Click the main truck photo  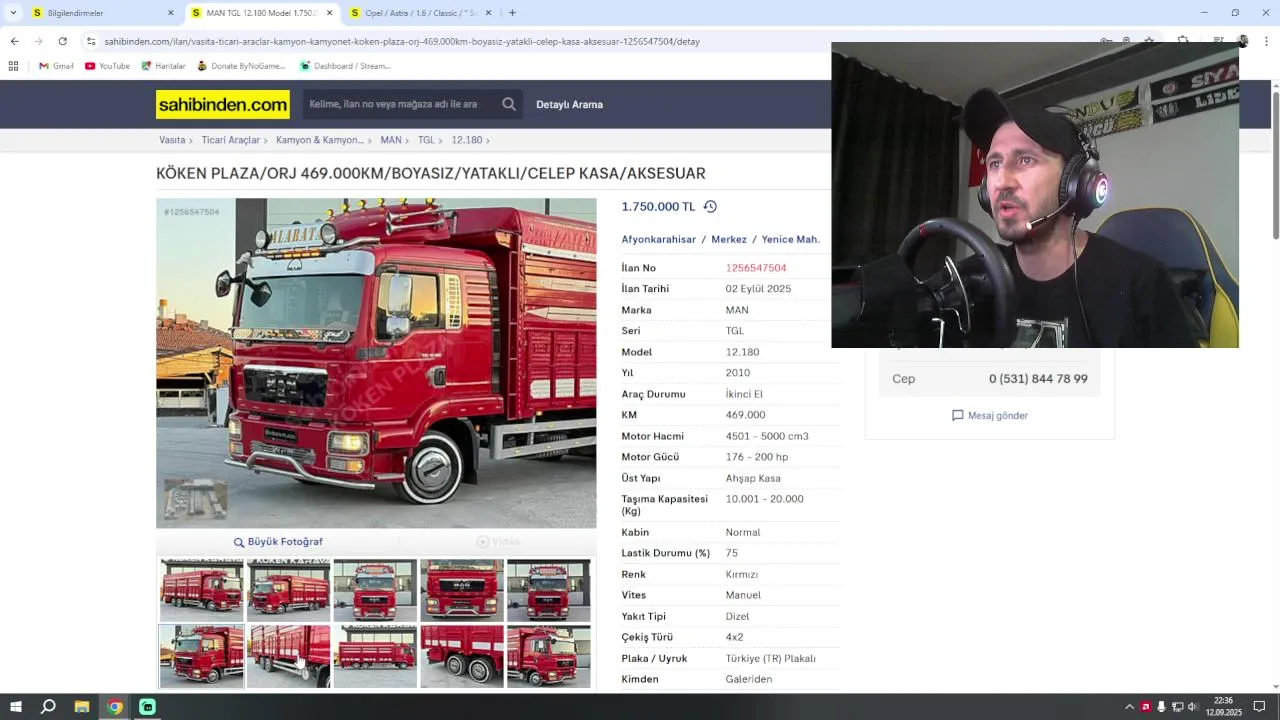pos(376,363)
